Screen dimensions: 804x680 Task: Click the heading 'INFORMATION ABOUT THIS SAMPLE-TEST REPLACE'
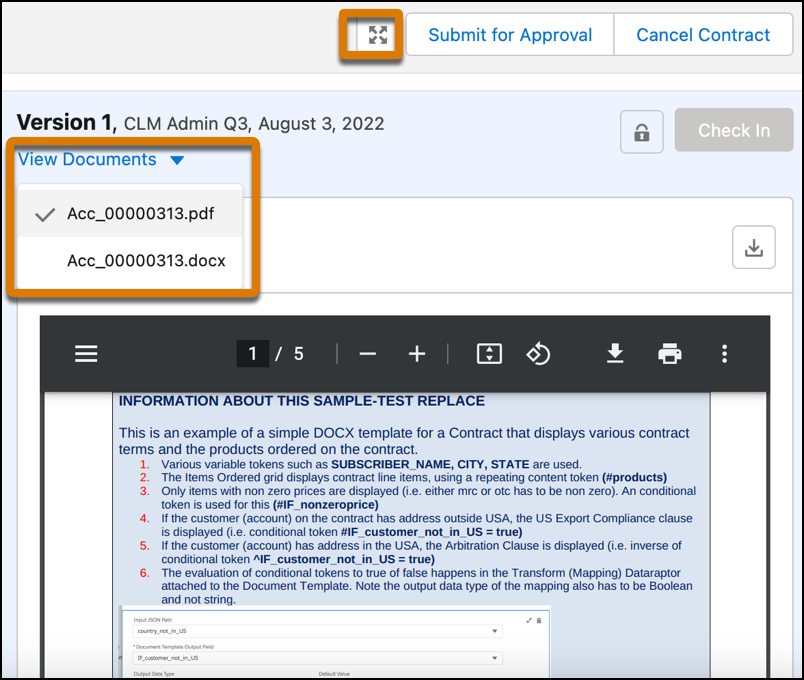[302, 401]
